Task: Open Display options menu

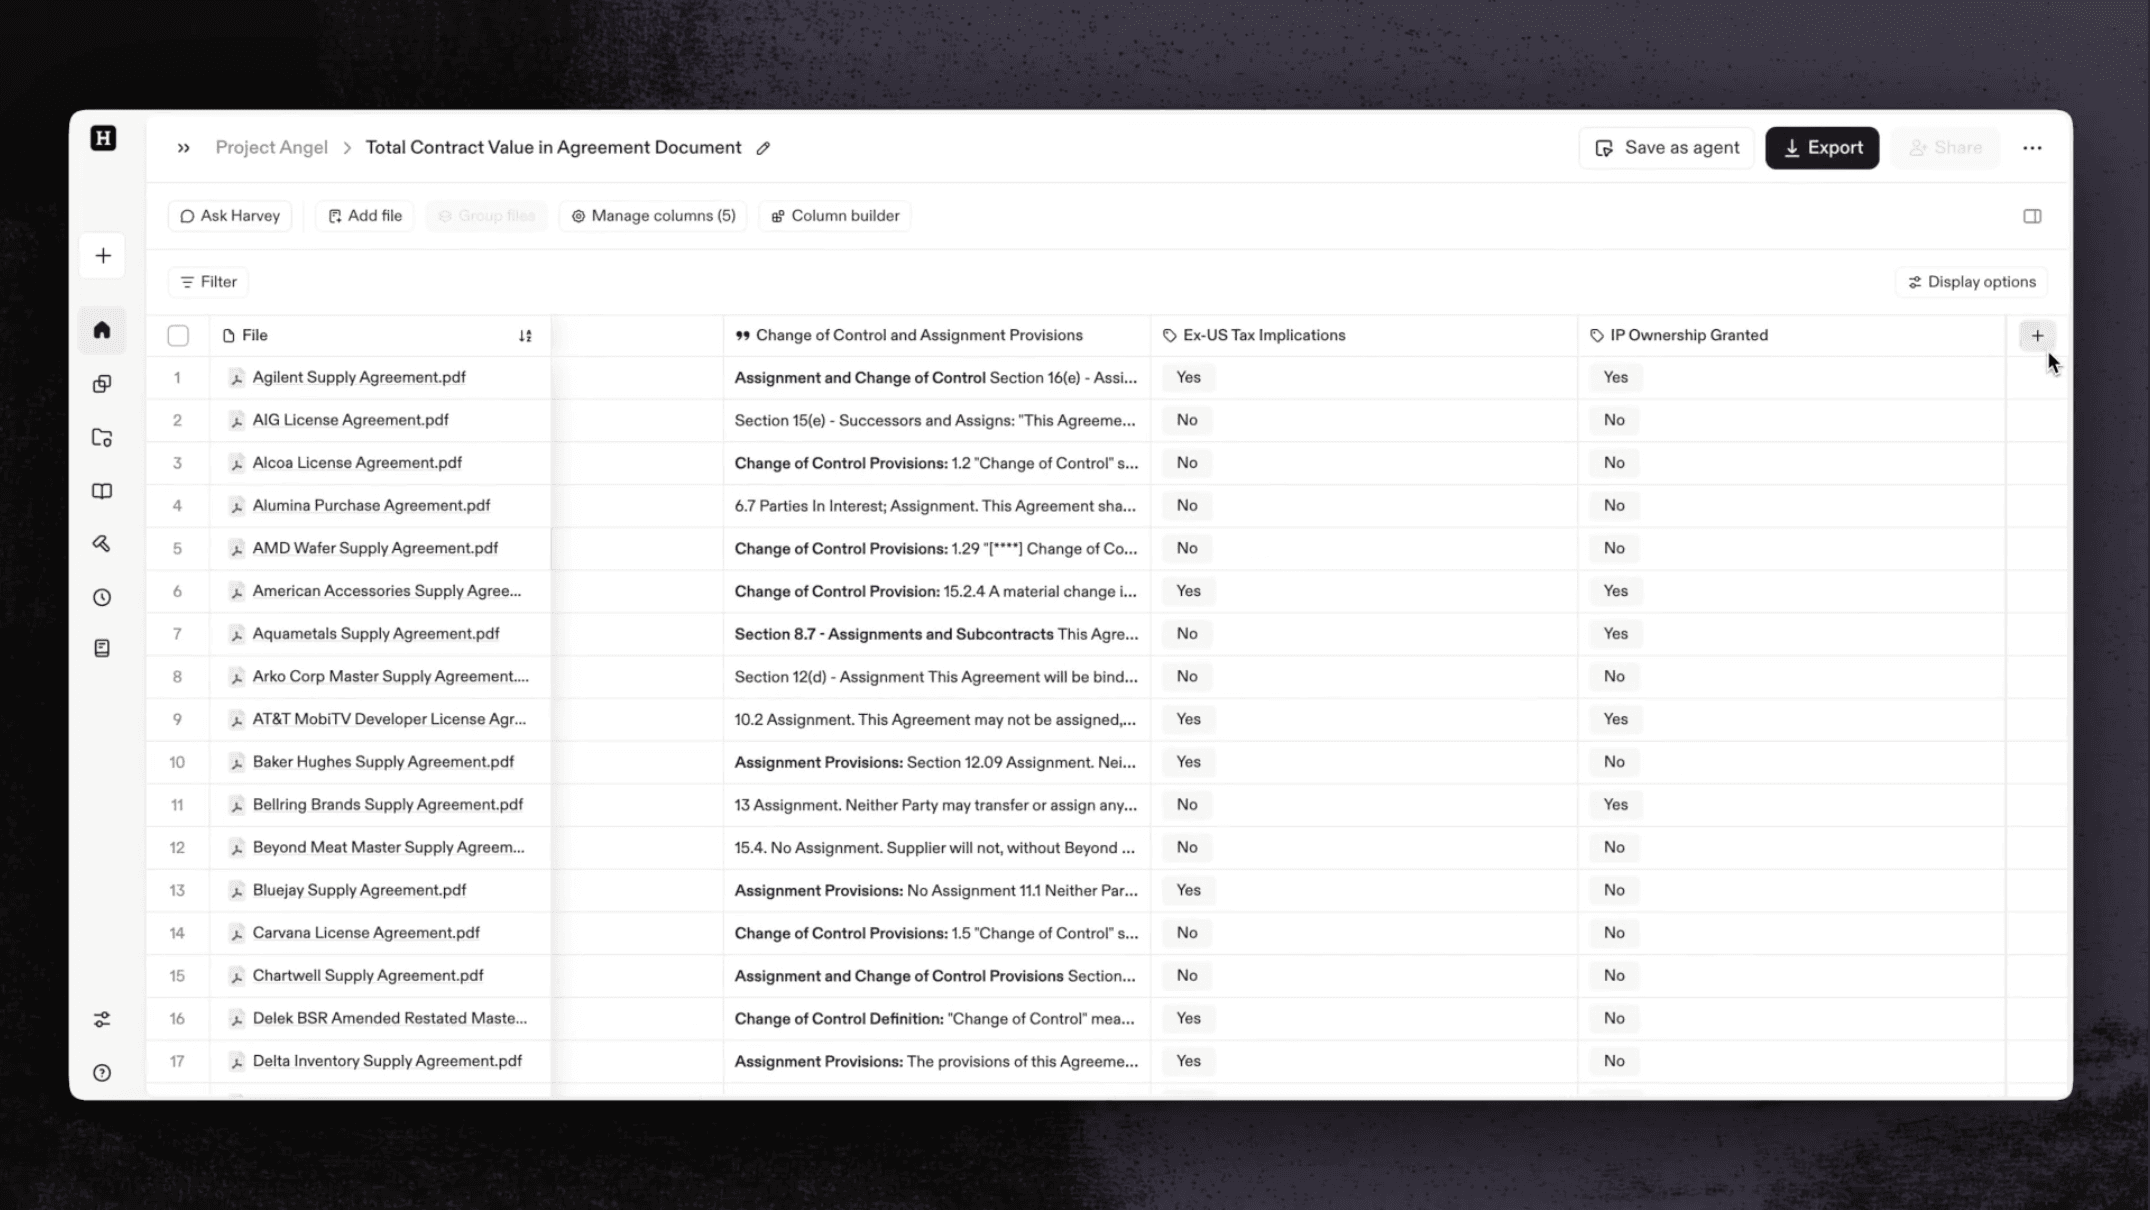Action: (1972, 282)
